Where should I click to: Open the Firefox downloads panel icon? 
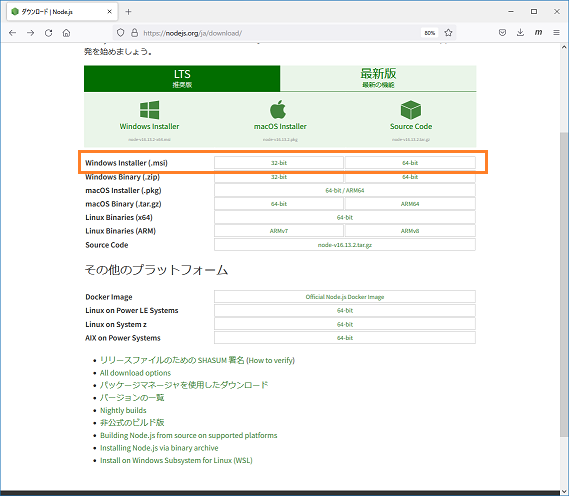click(520, 33)
